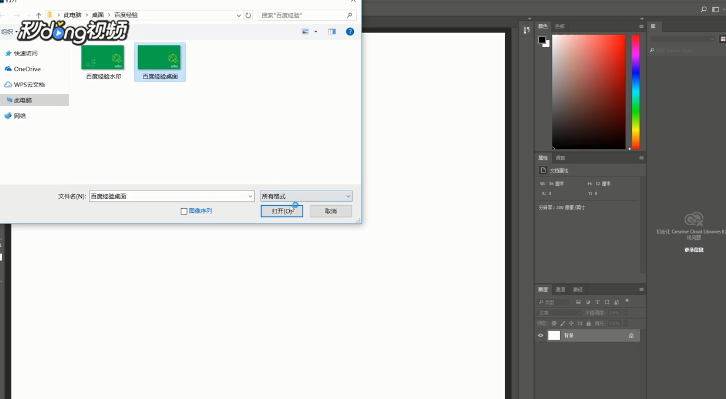Click search magnifier in dialog search box
726x399 pixels.
[x=349, y=15]
